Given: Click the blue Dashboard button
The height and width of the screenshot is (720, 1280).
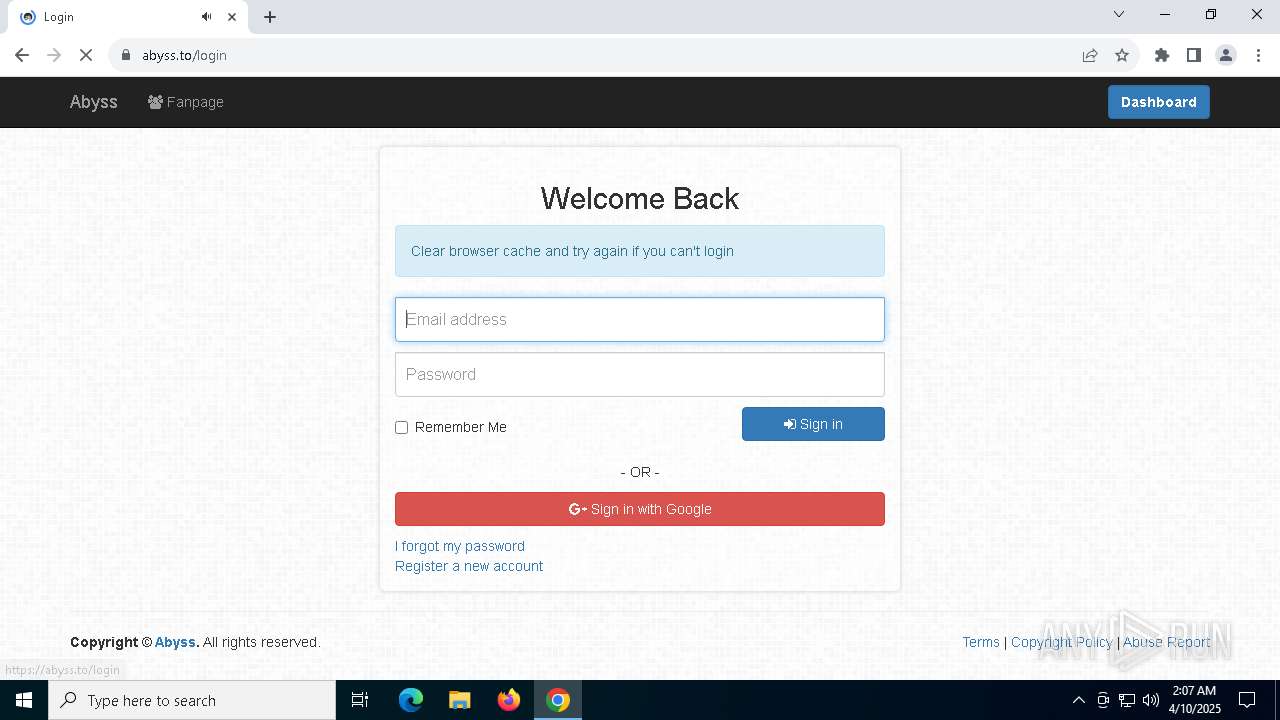Looking at the screenshot, I should tap(1158, 102).
